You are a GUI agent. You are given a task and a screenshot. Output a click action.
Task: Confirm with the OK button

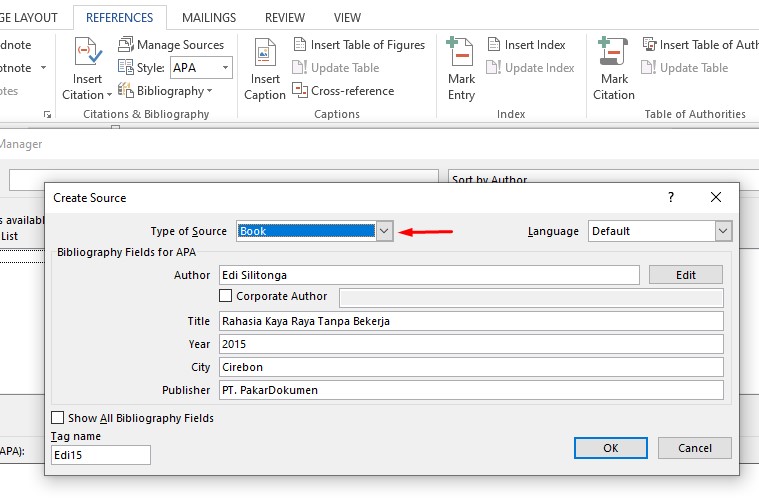(x=610, y=448)
